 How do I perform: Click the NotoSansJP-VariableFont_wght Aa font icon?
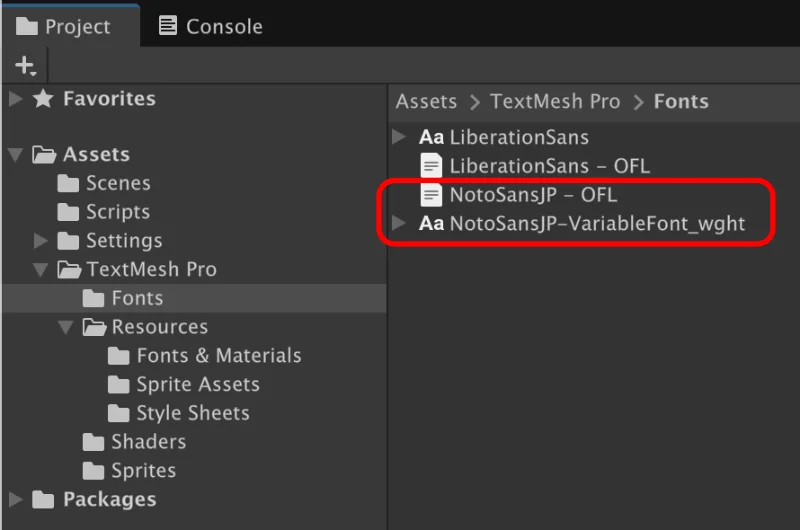point(431,223)
